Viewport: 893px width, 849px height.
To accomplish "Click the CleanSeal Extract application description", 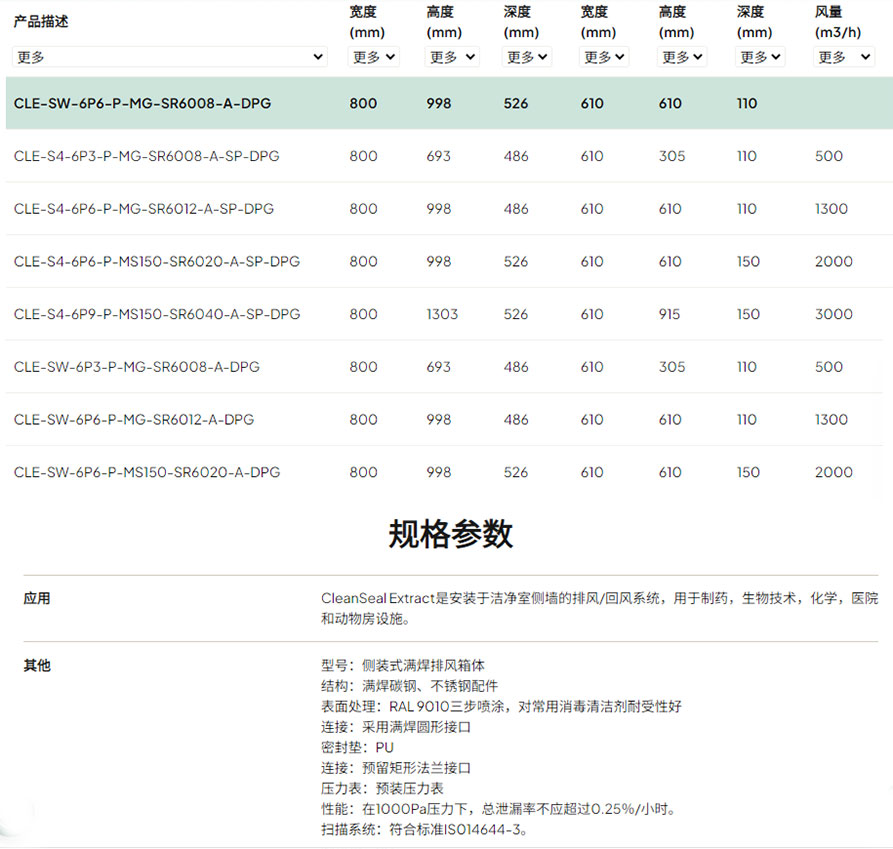I will pos(600,608).
